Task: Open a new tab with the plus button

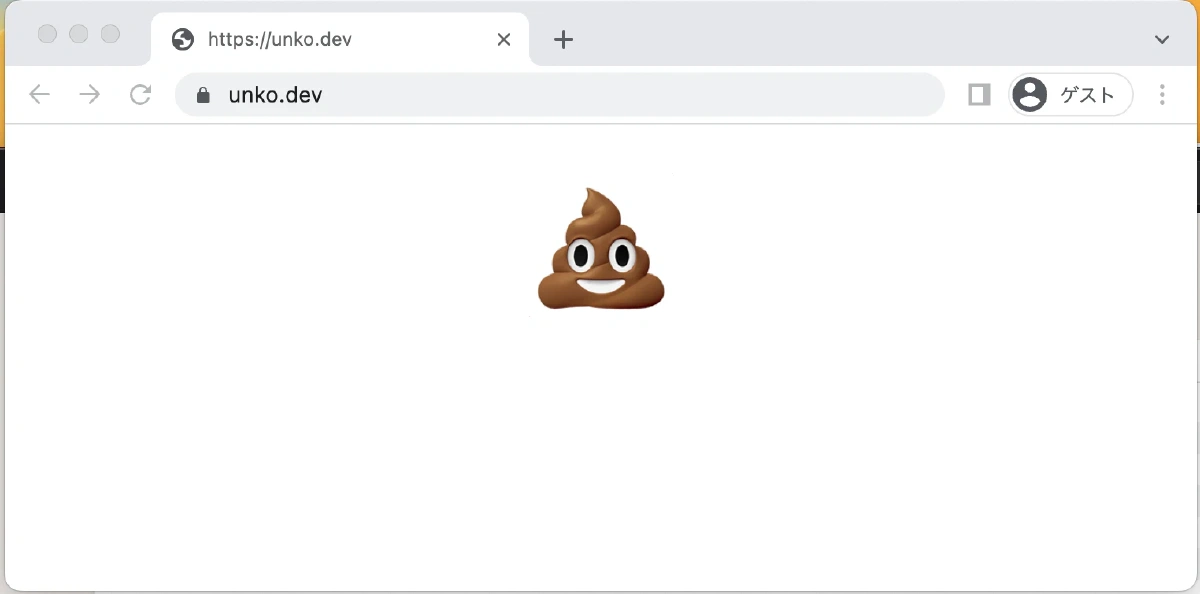Action: [x=563, y=40]
